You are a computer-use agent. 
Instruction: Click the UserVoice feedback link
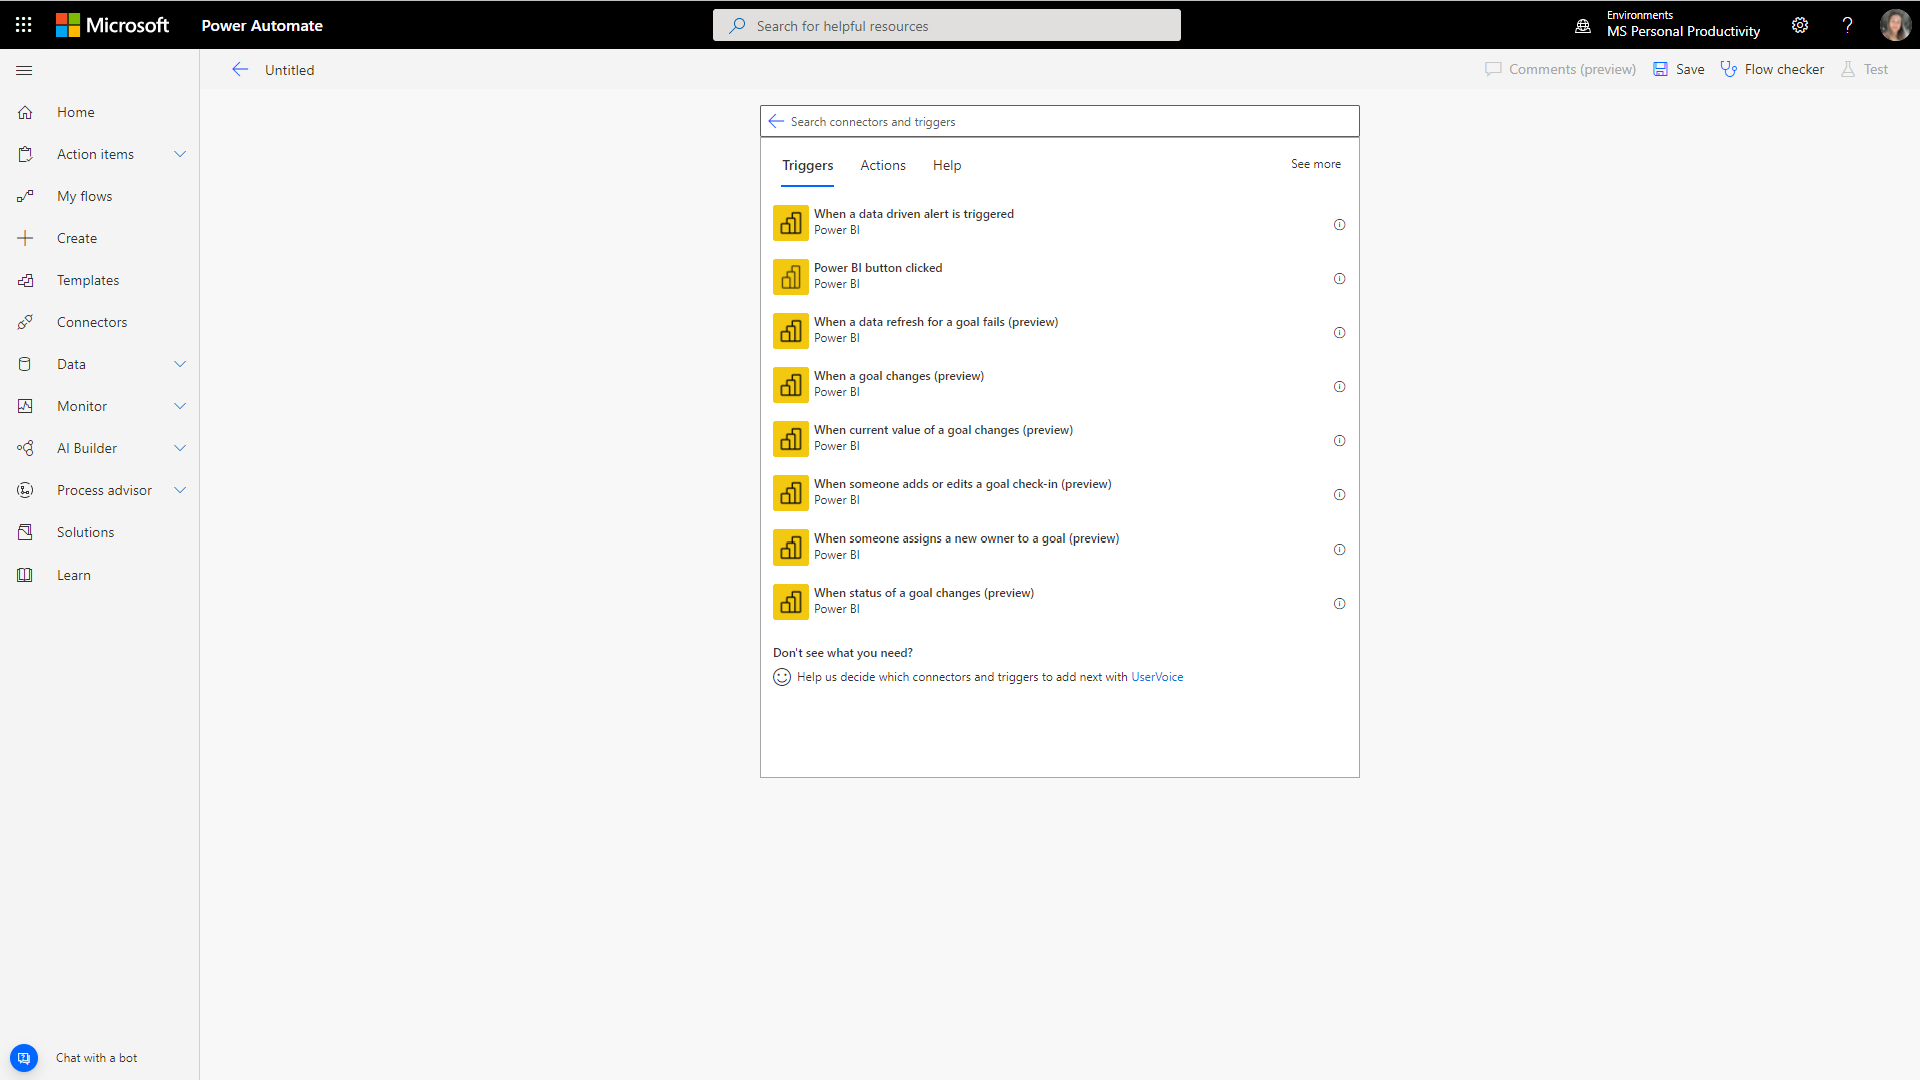click(x=1156, y=676)
